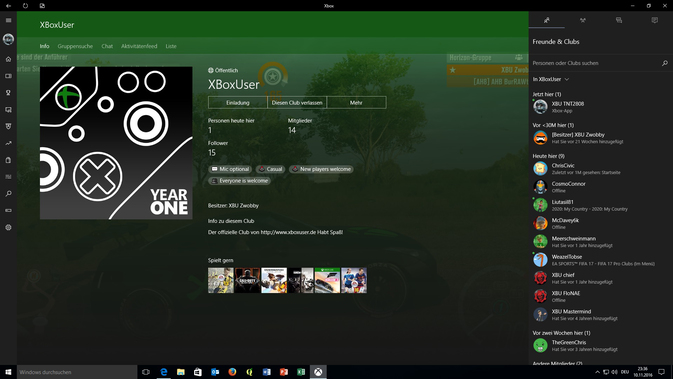Open Firefox in the taskbar
The image size is (673, 379).
(232, 372)
